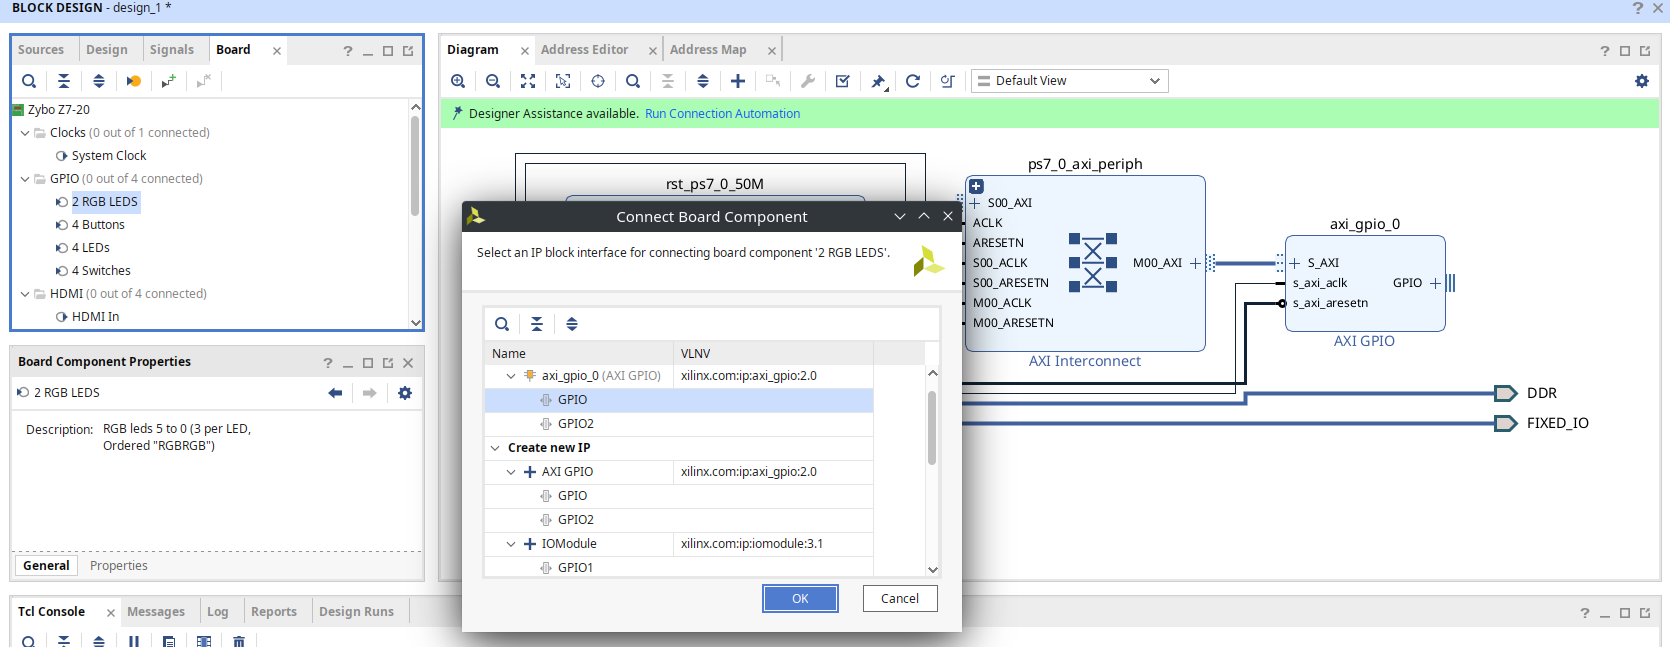This screenshot has width=1670, height=647.
Task: Close the Tcl Console tab
Action: [111, 613]
